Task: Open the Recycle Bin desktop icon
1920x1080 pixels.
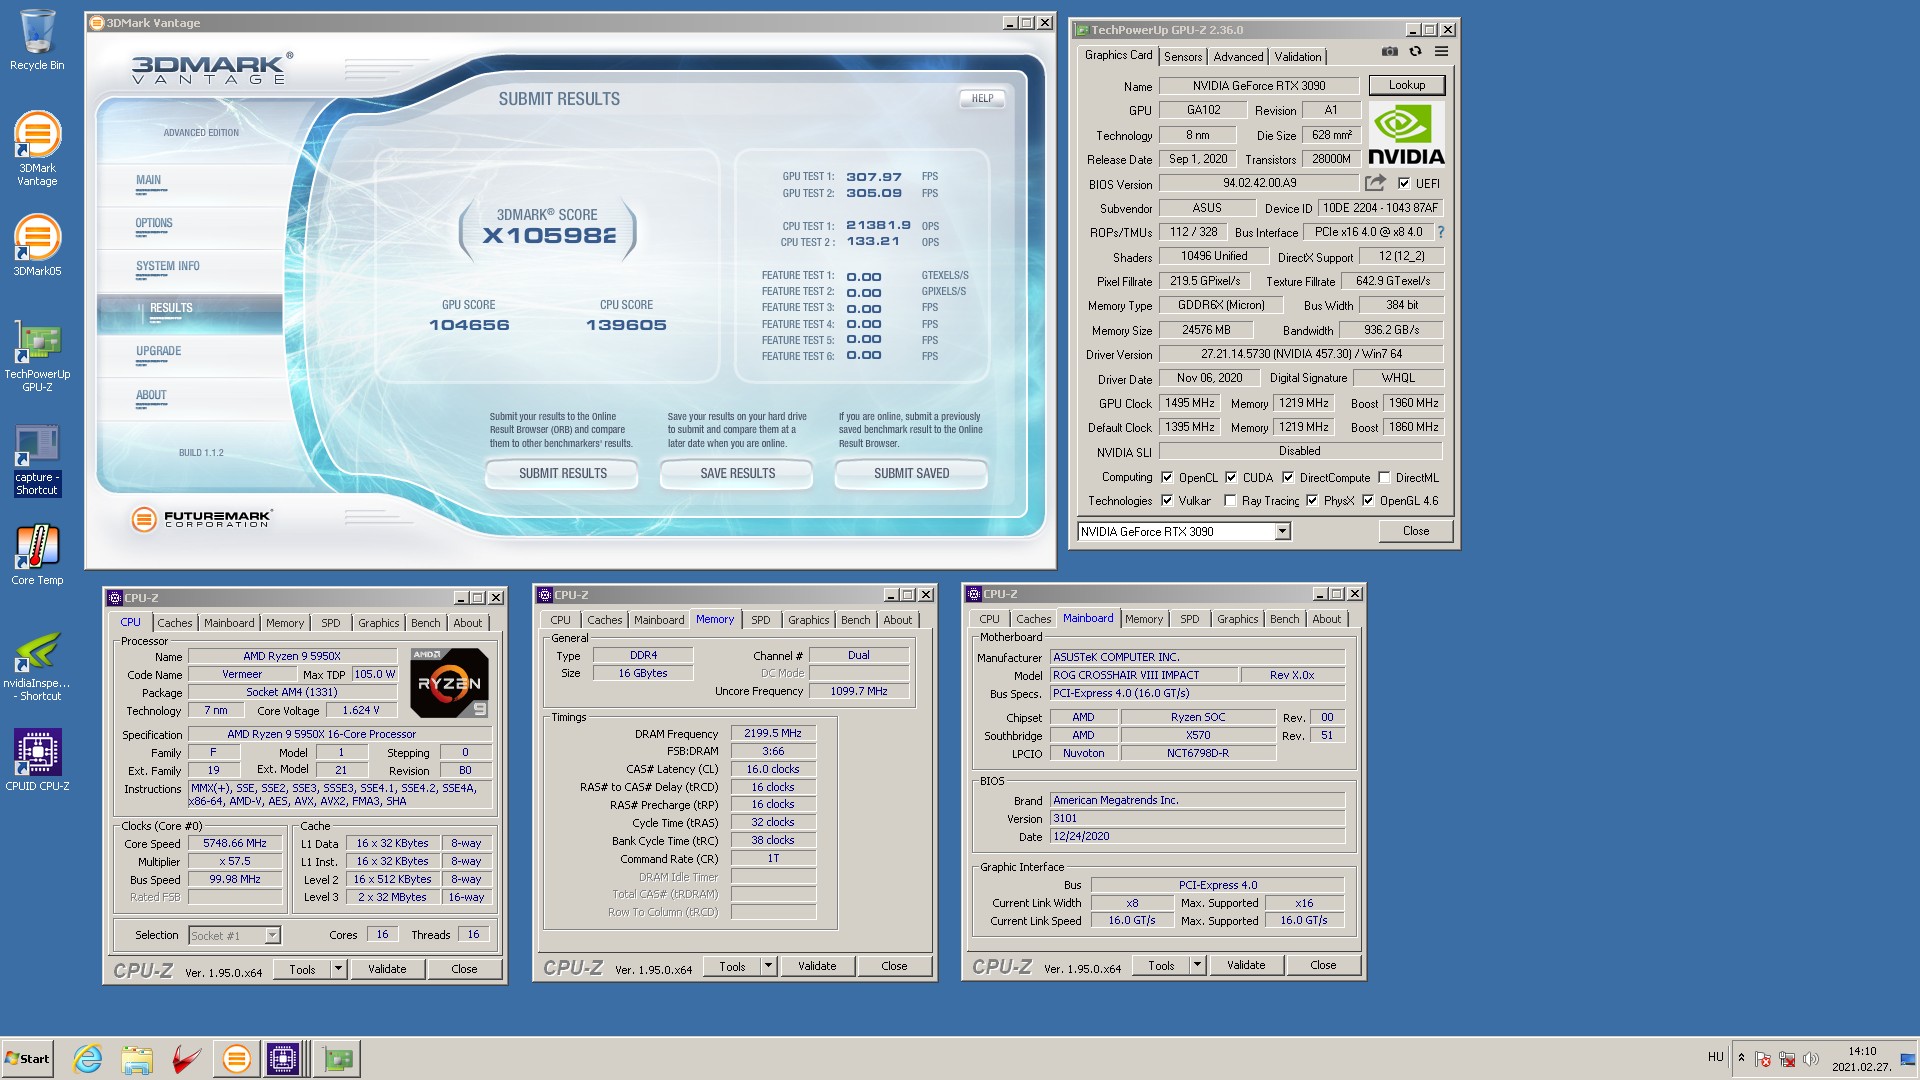Action: [37, 40]
